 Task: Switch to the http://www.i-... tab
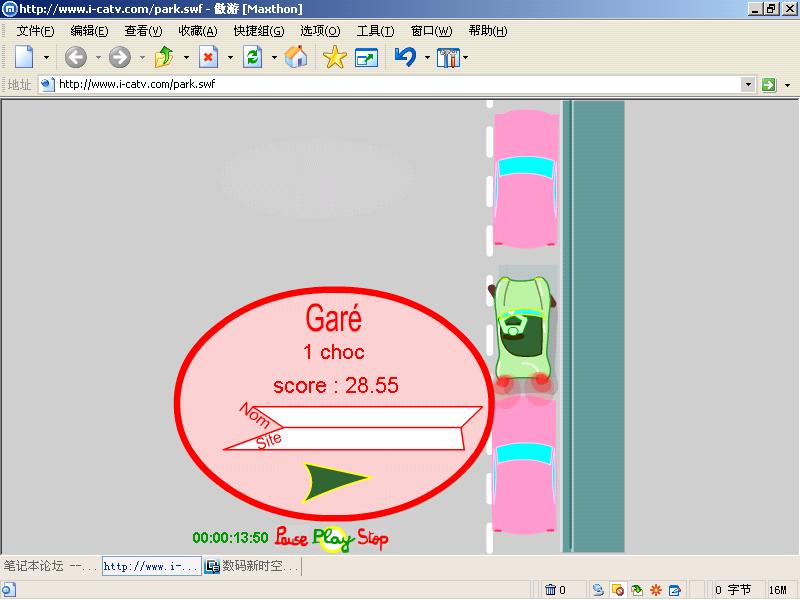point(152,566)
